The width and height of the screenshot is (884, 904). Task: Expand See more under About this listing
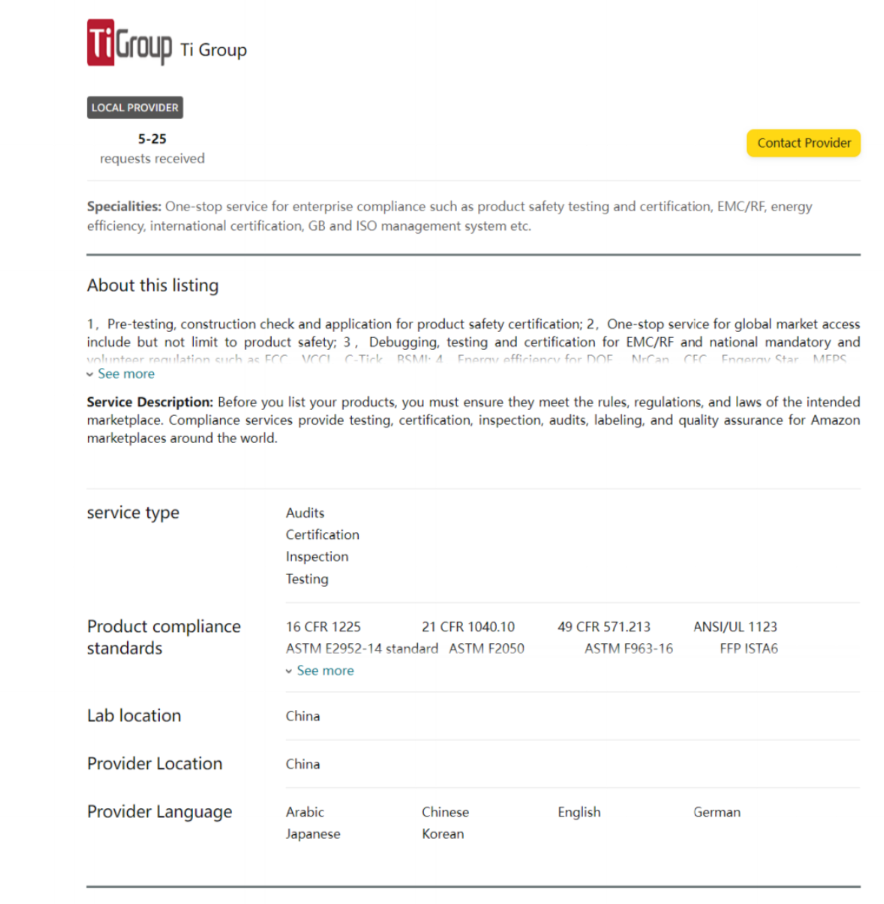click(125, 374)
